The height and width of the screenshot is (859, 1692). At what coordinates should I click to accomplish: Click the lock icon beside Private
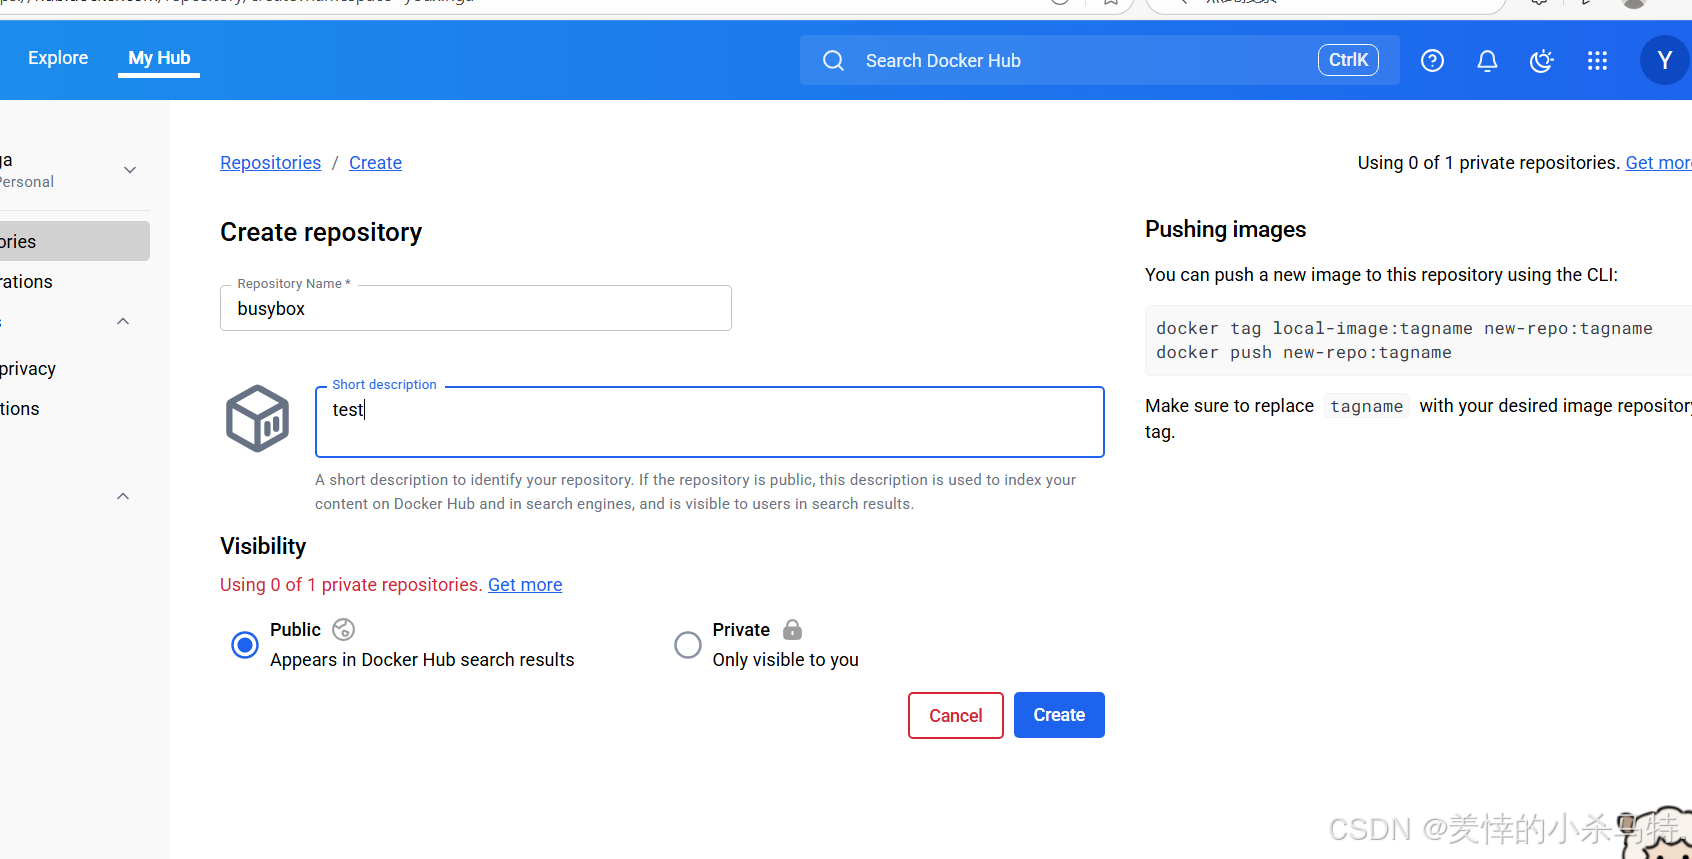[792, 629]
